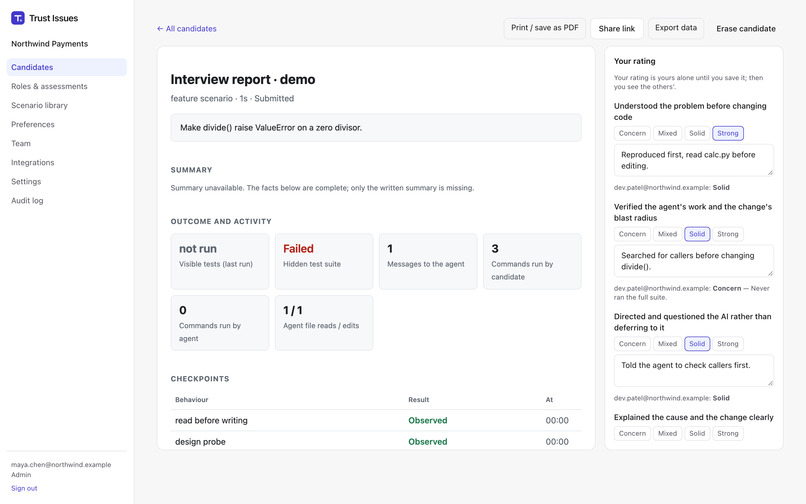
Task: Open Roles & assessments in the sidebar
Action: [x=67, y=86]
